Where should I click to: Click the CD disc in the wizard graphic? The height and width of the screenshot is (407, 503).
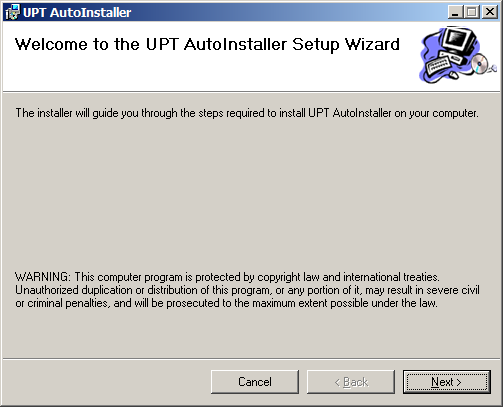tap(480, 63)
